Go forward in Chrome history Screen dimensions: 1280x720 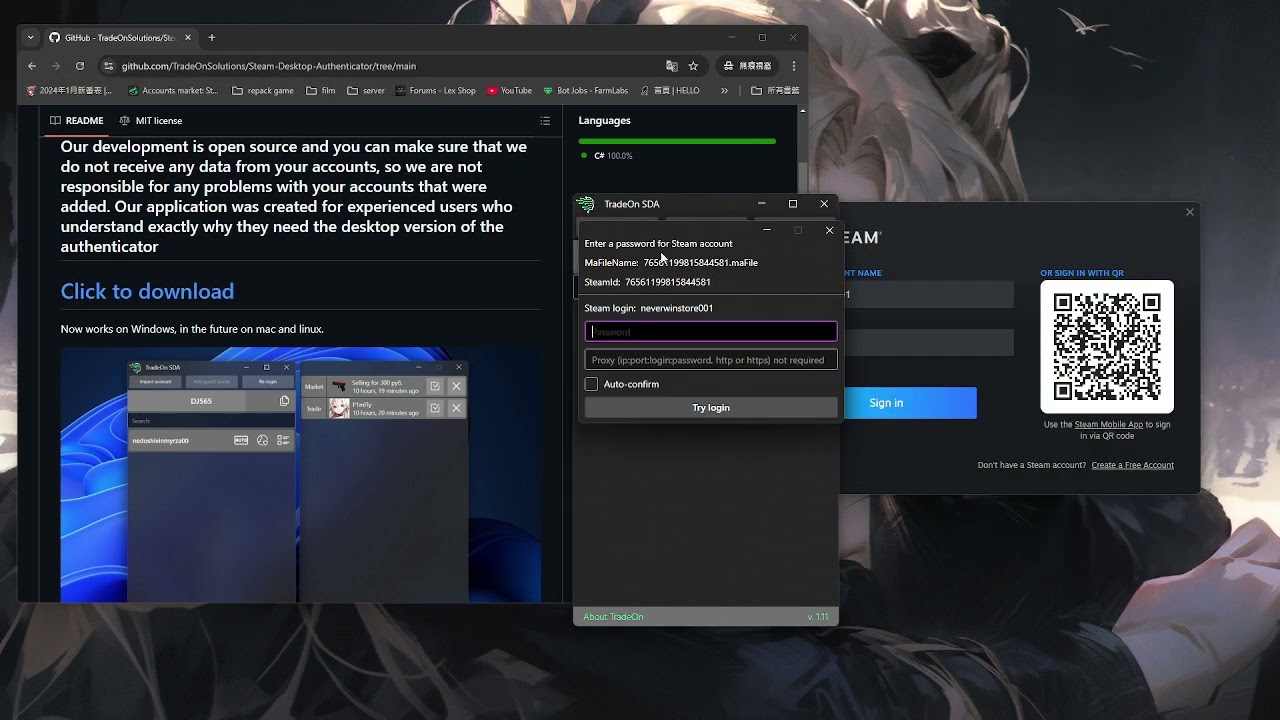click(x=56, y=66)
